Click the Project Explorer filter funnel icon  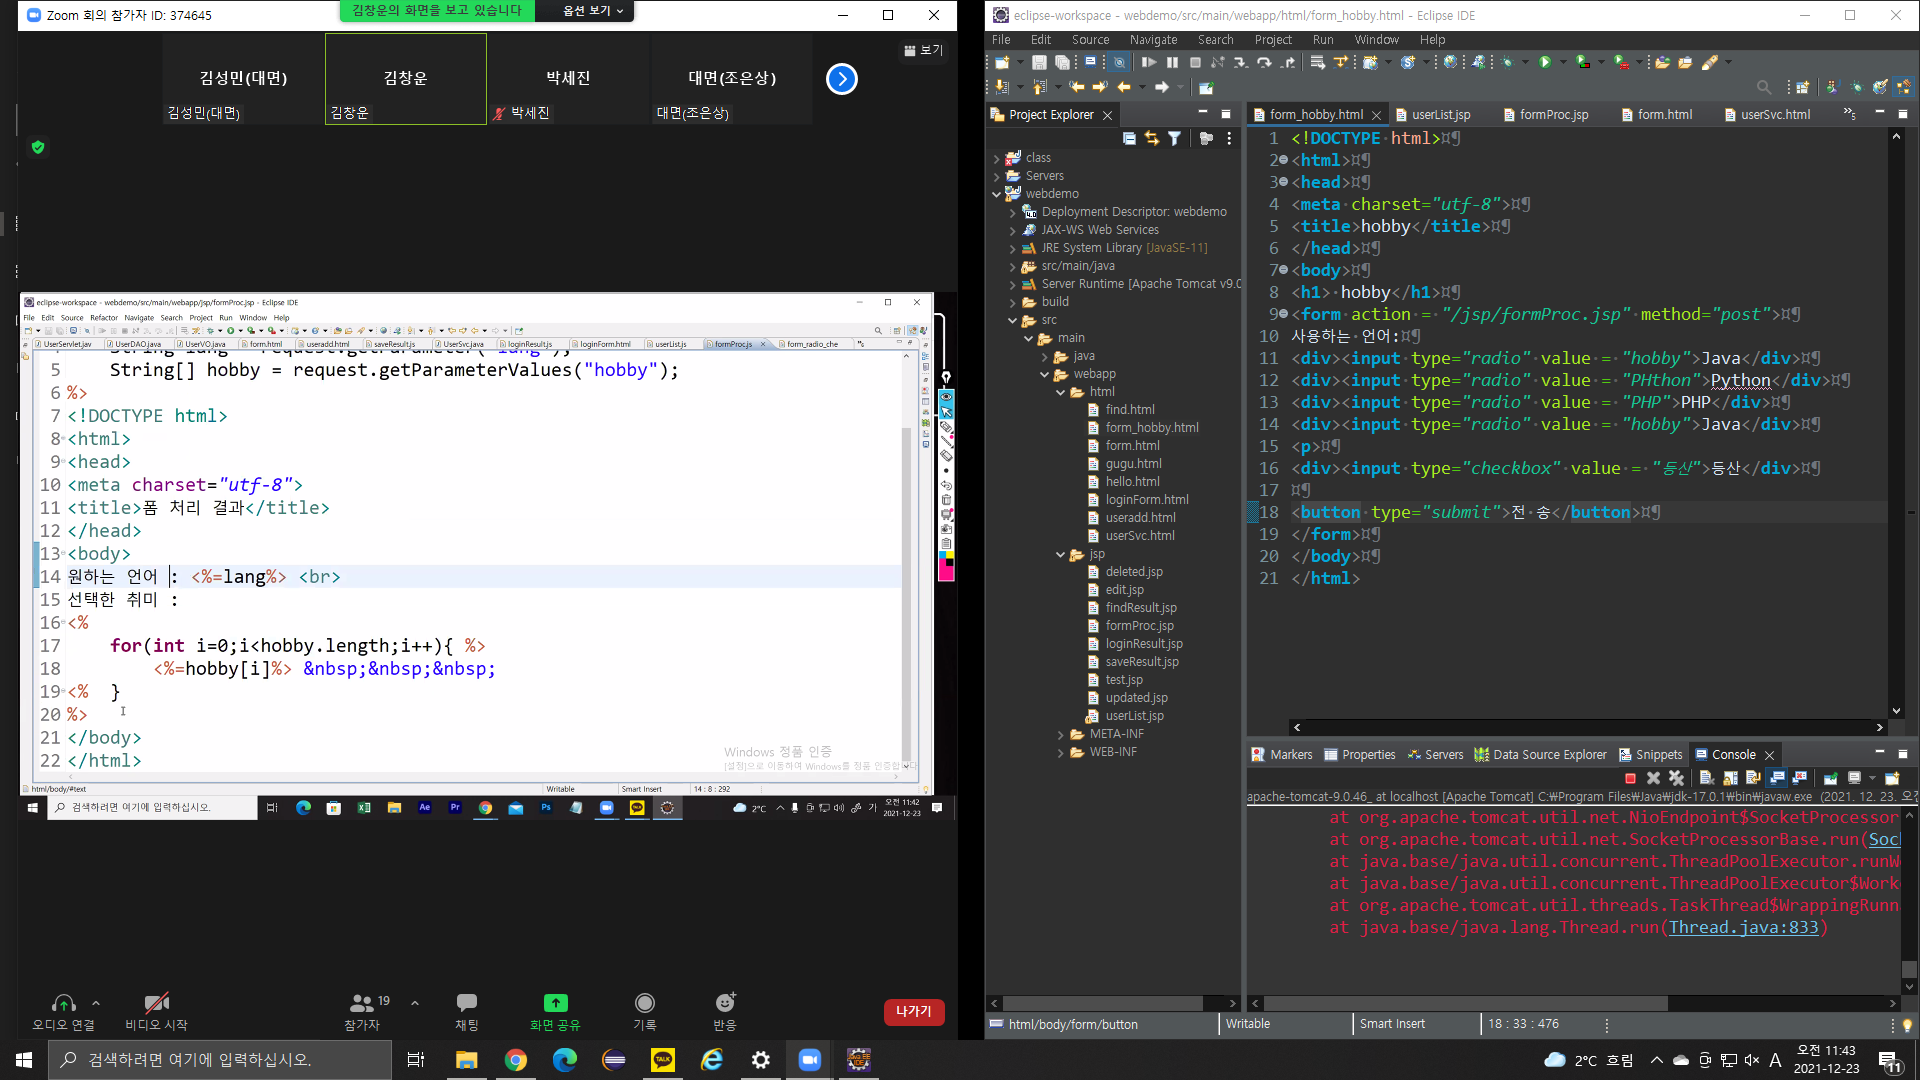1175,139
